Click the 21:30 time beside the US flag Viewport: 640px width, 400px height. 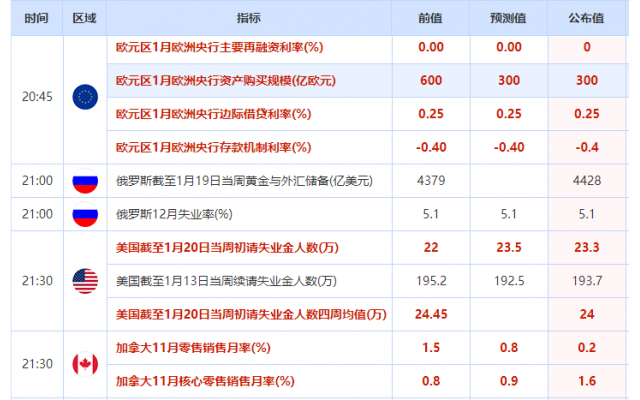pyautogui.click(x=37, y=281)
